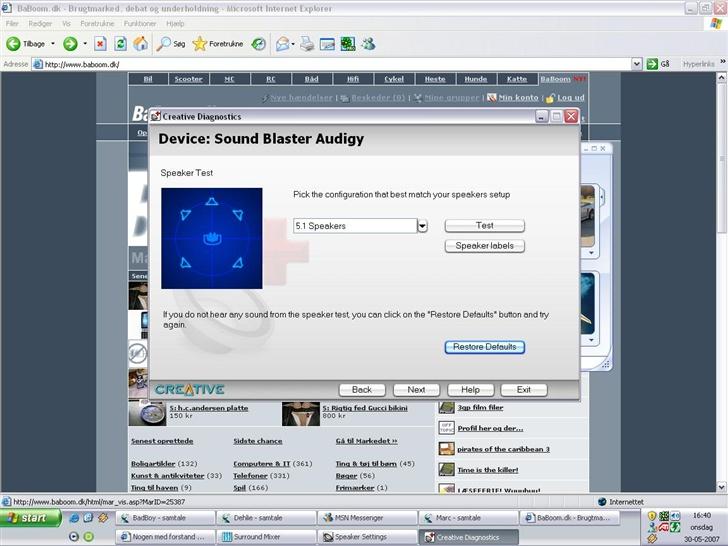Click the browser Stop icon

tap(100, 44)
